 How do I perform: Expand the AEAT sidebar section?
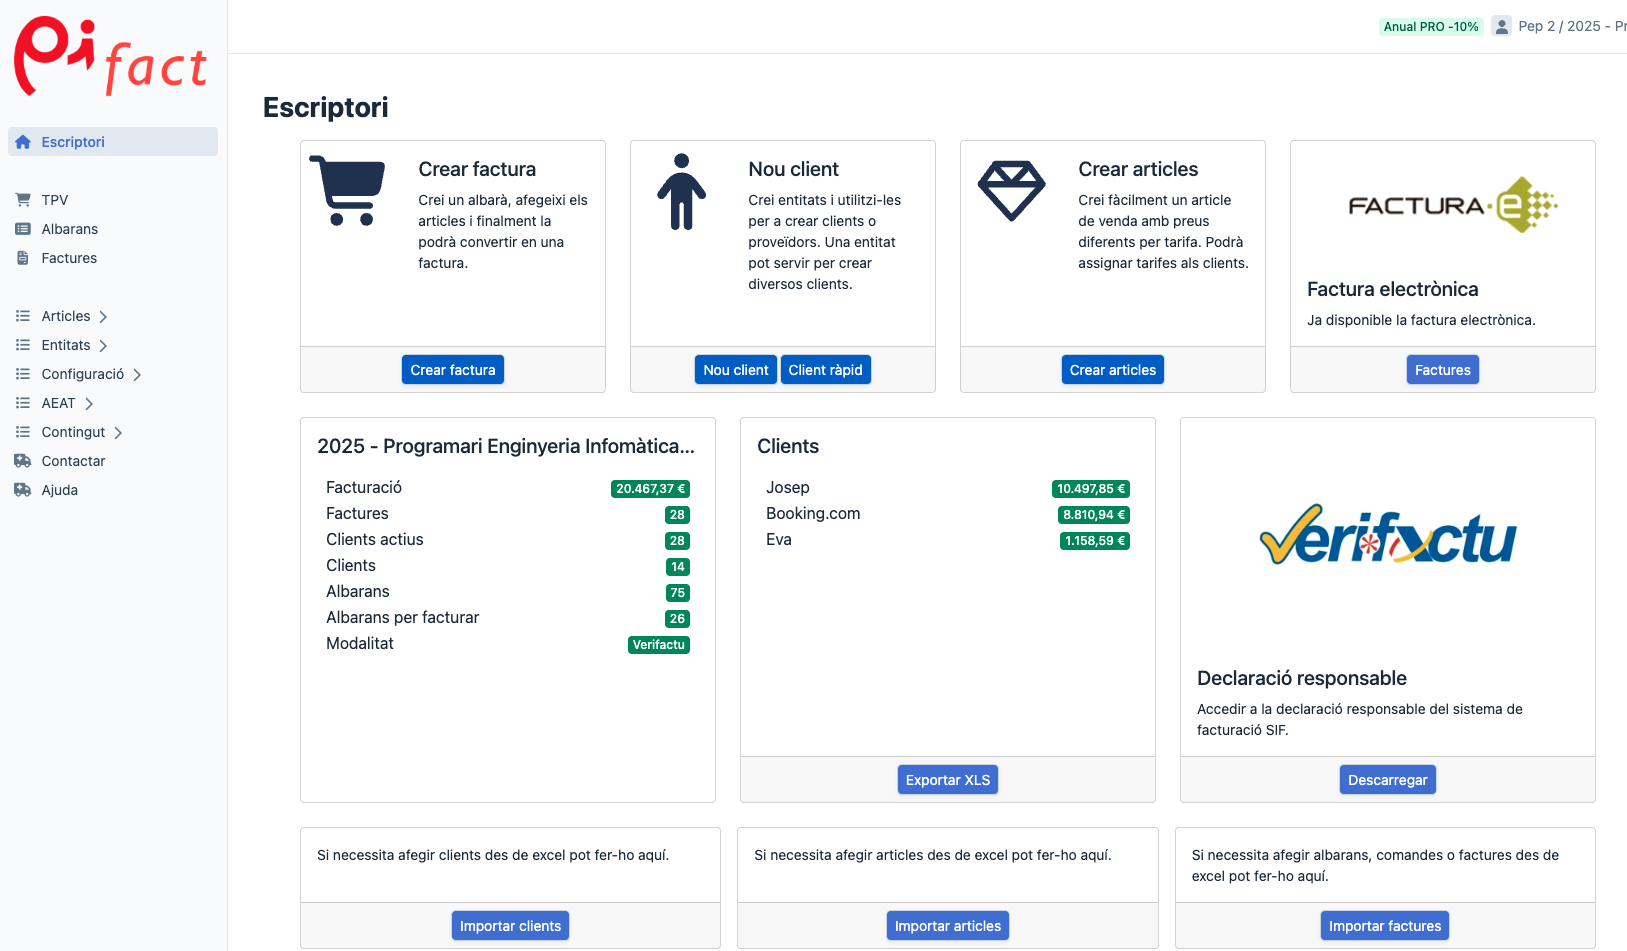89,404
